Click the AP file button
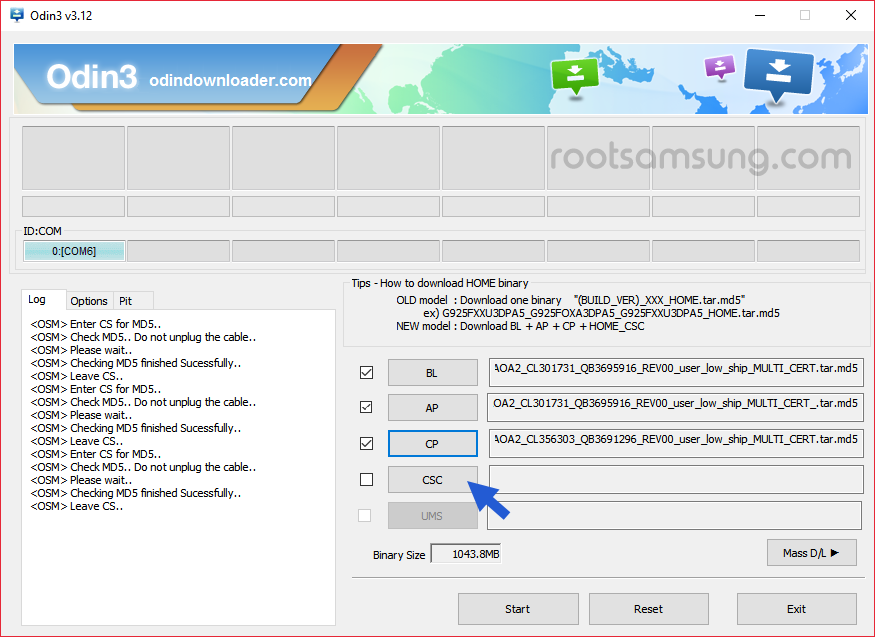Image resolution: width=875 pixels, height=637 pixels. [432, 408]
